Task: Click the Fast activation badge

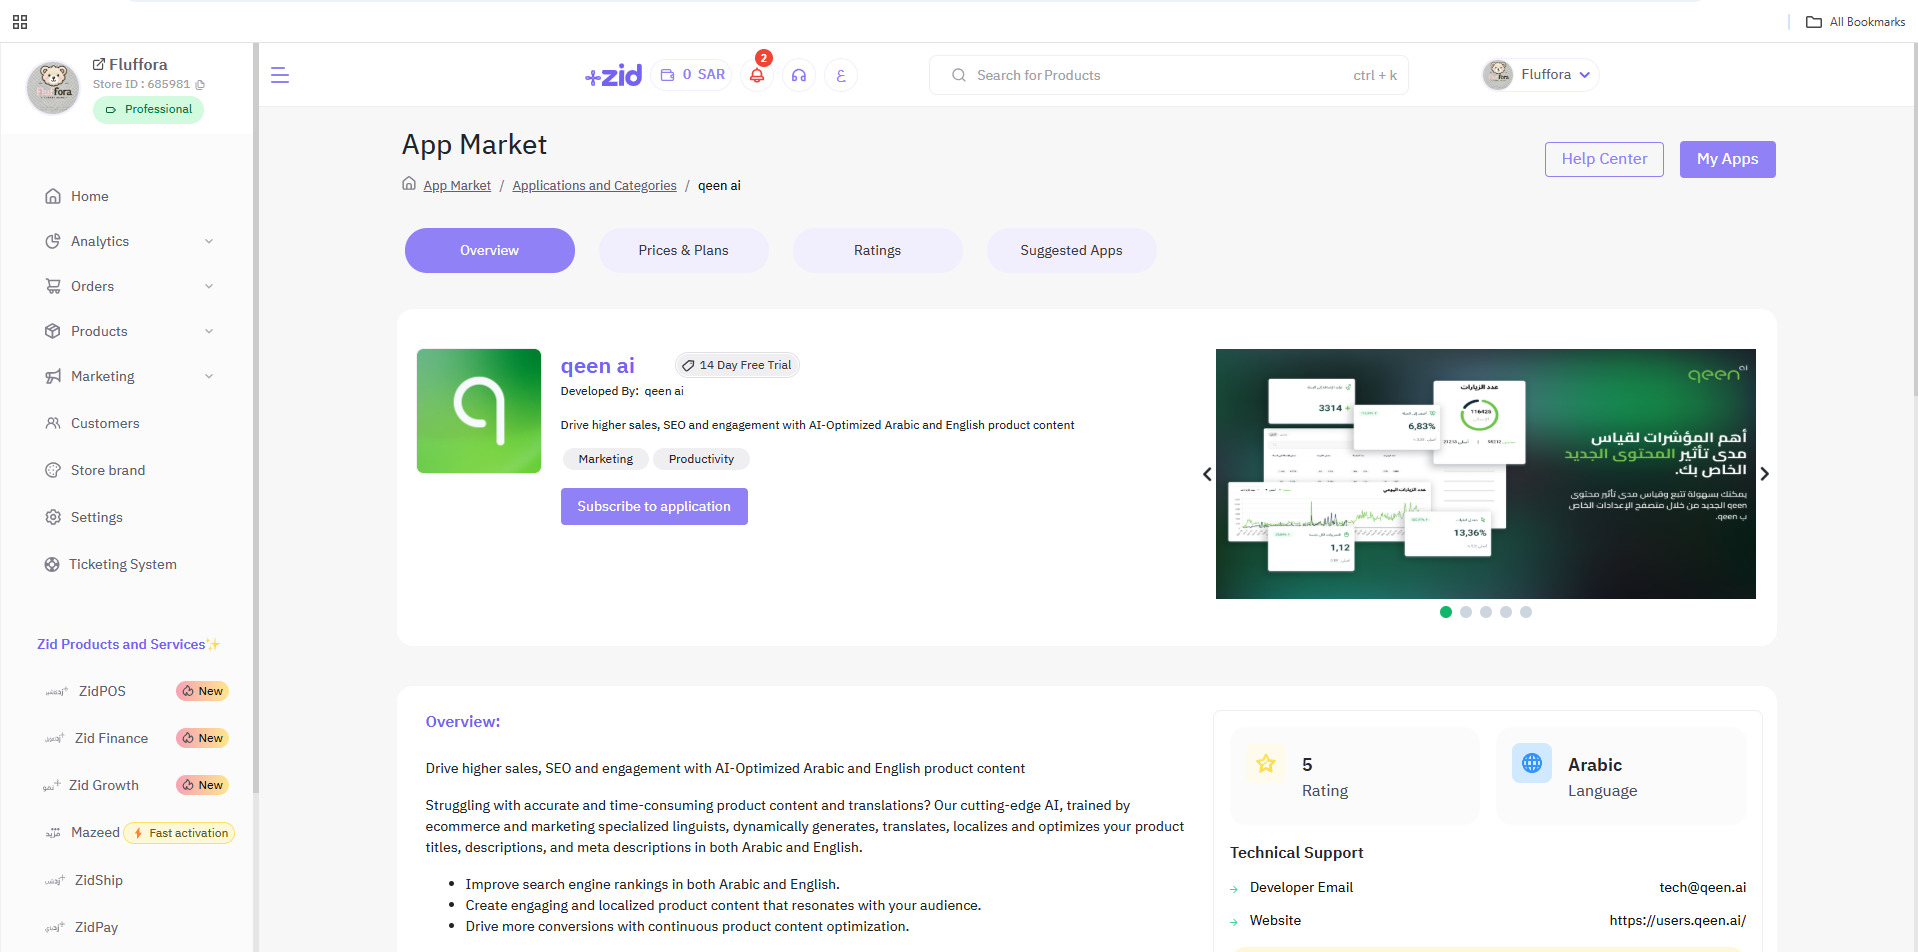Action: 180,833
